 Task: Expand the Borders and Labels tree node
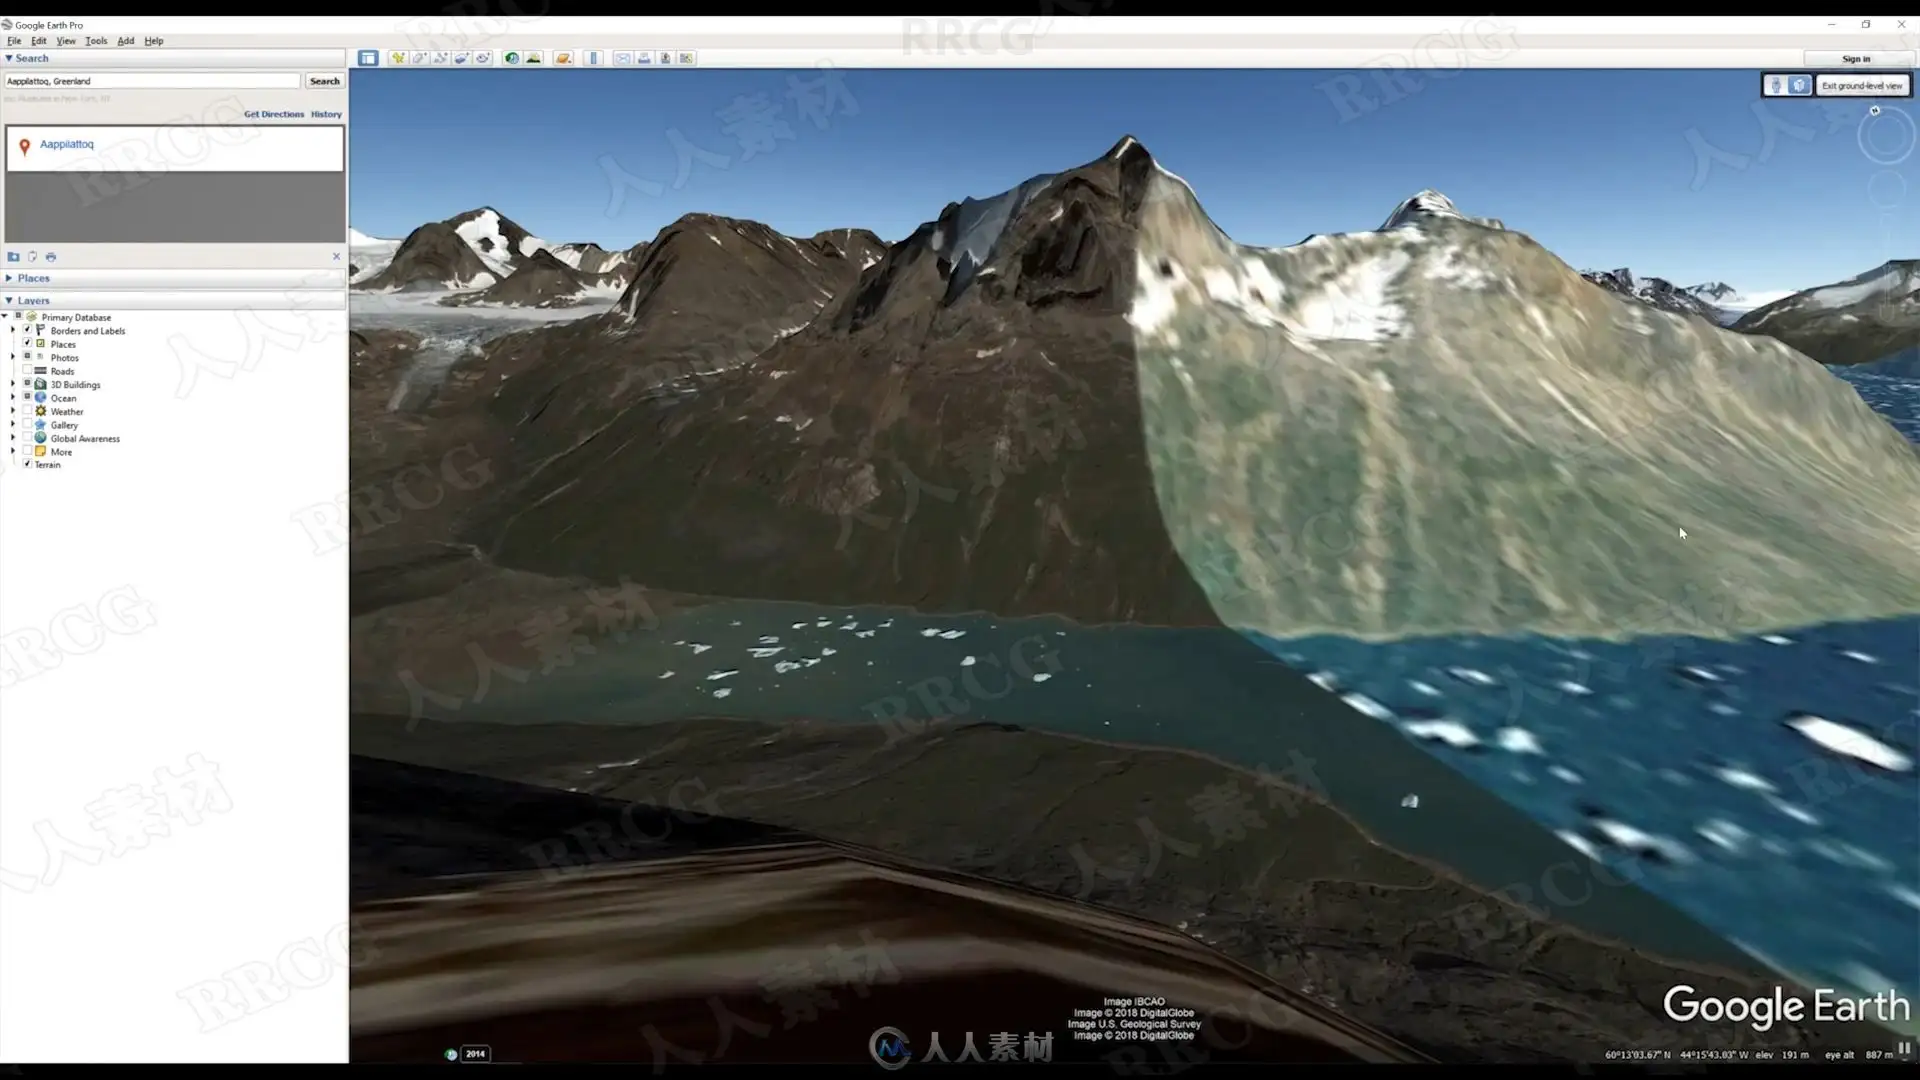click(13, 330)
